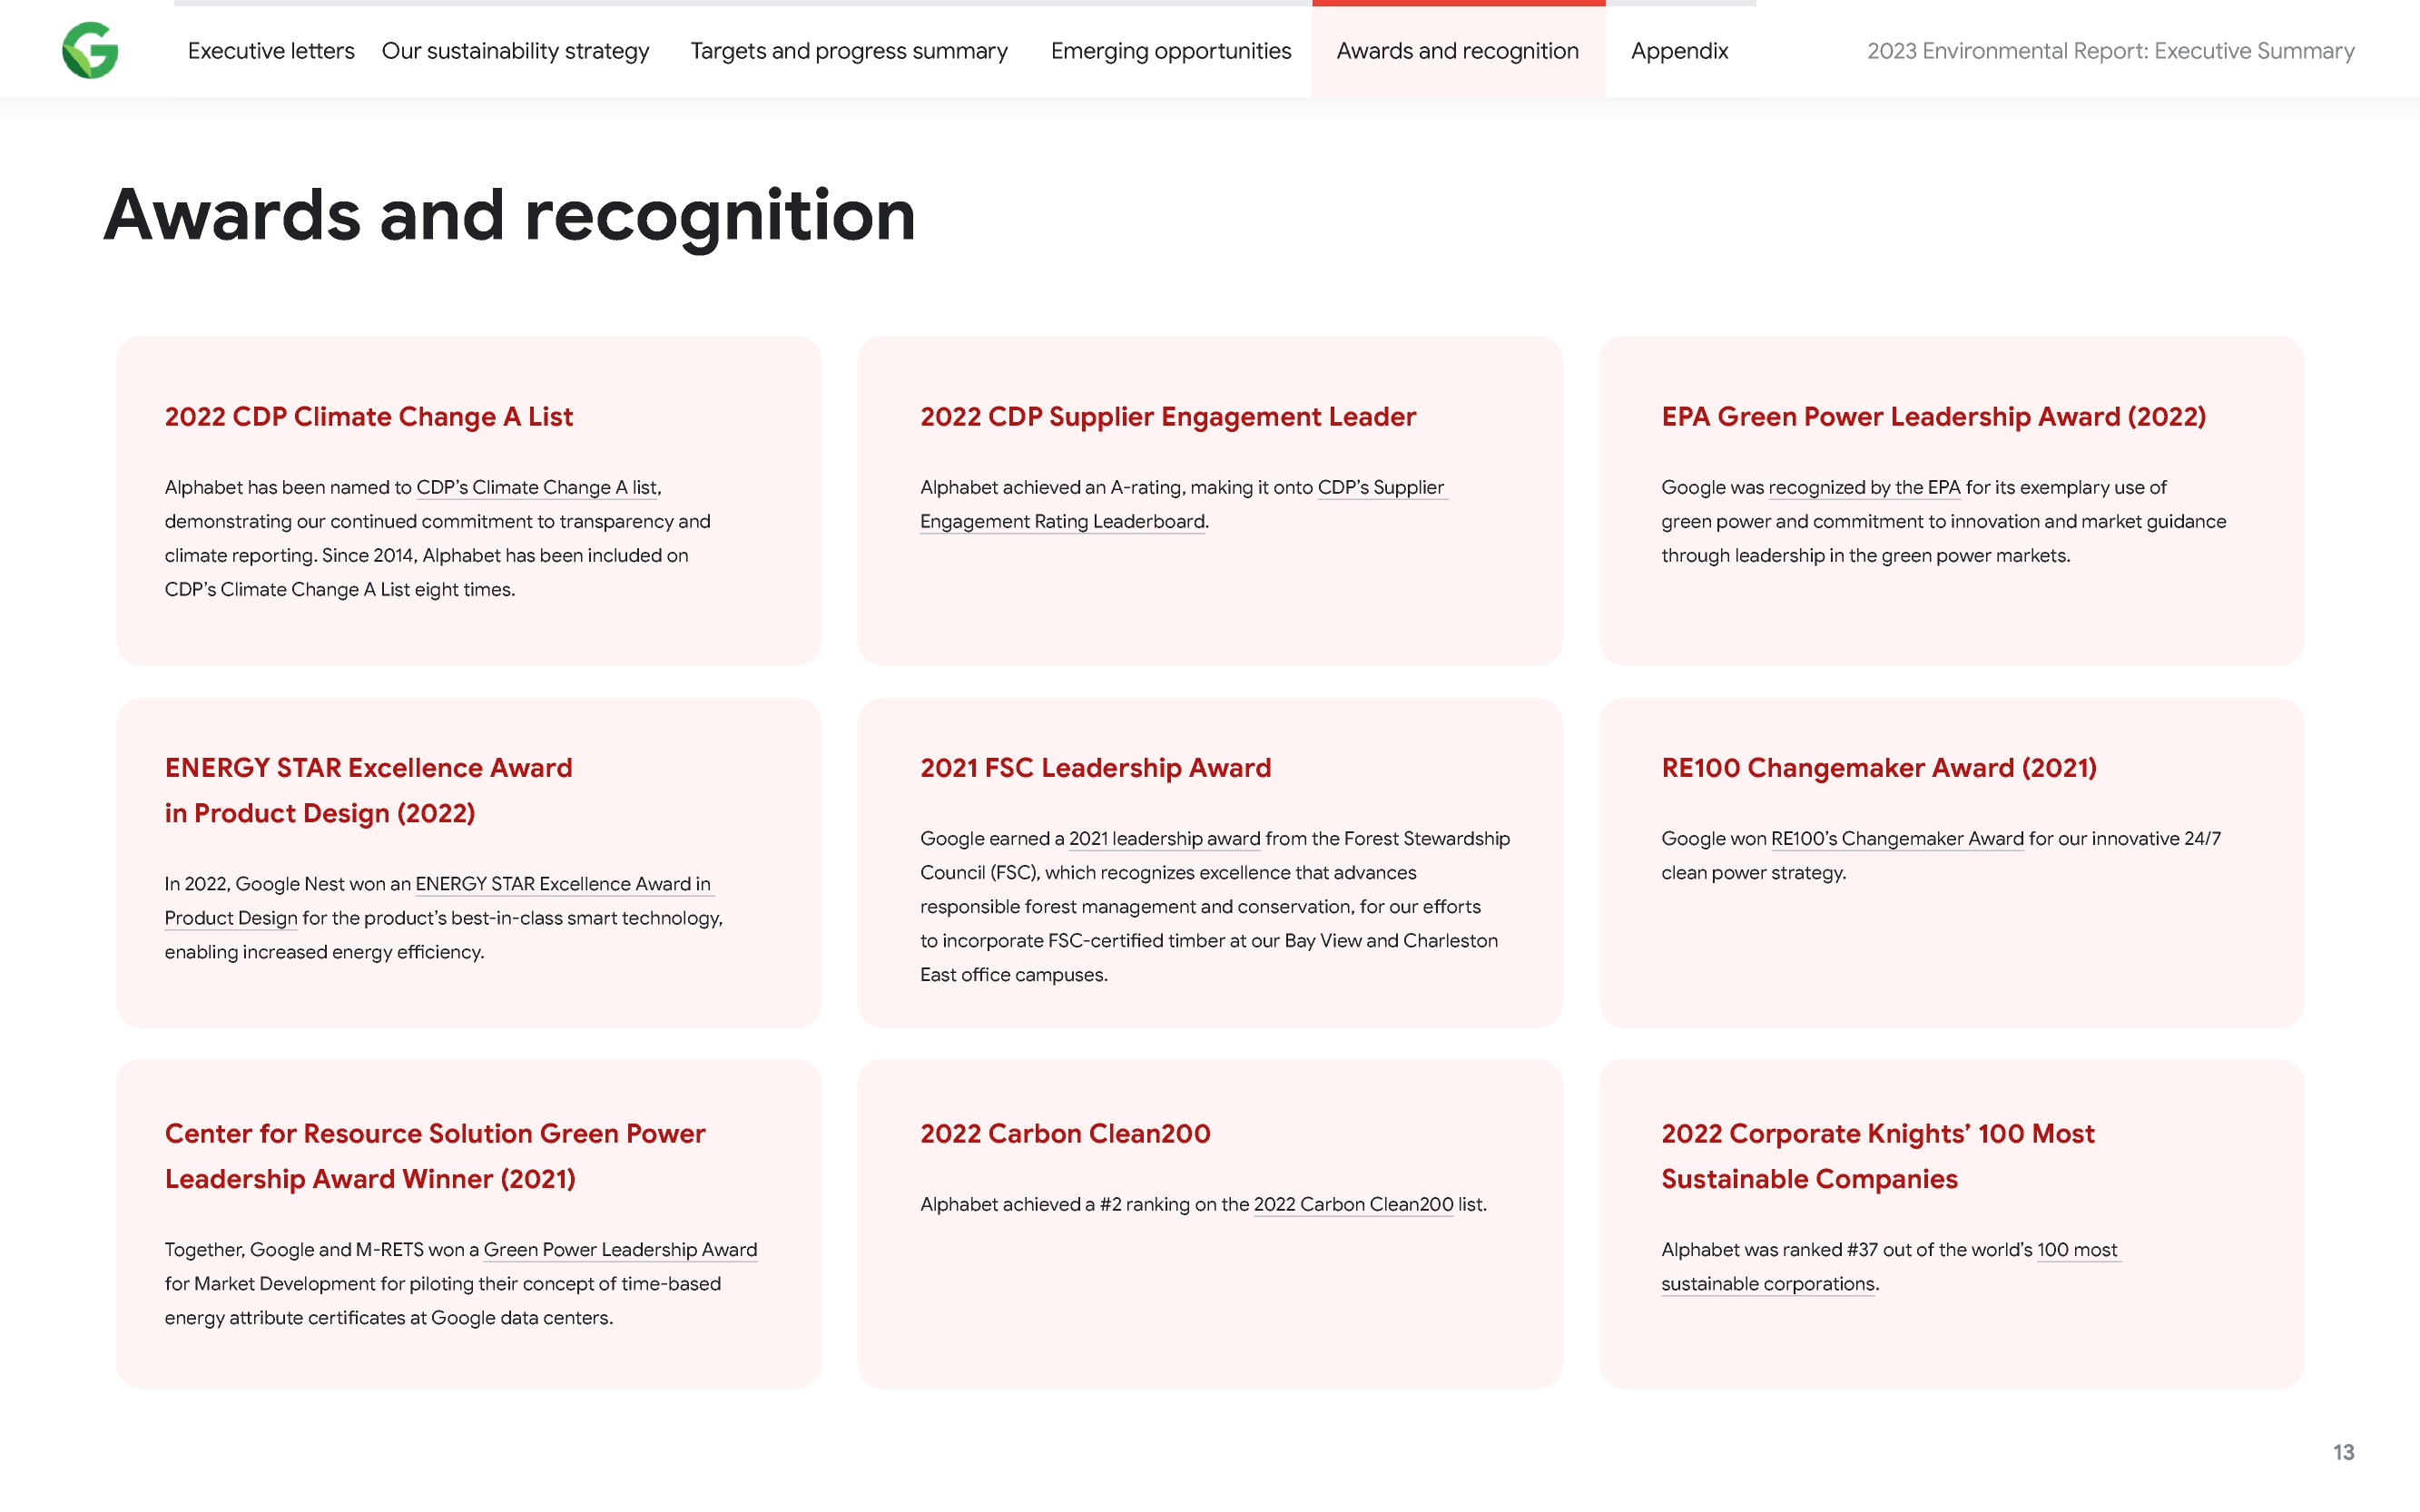Click the page number 13
The width and height of the screenshot is (2420, 1512).
tap(2343, 1452)
